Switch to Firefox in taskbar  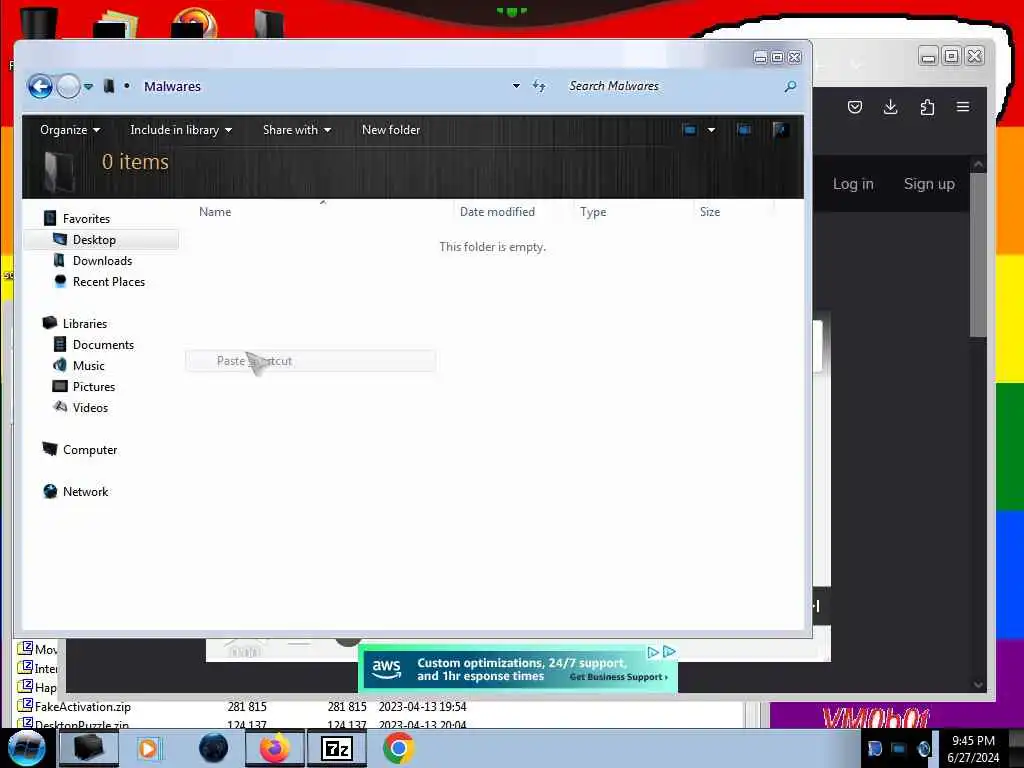275,748
